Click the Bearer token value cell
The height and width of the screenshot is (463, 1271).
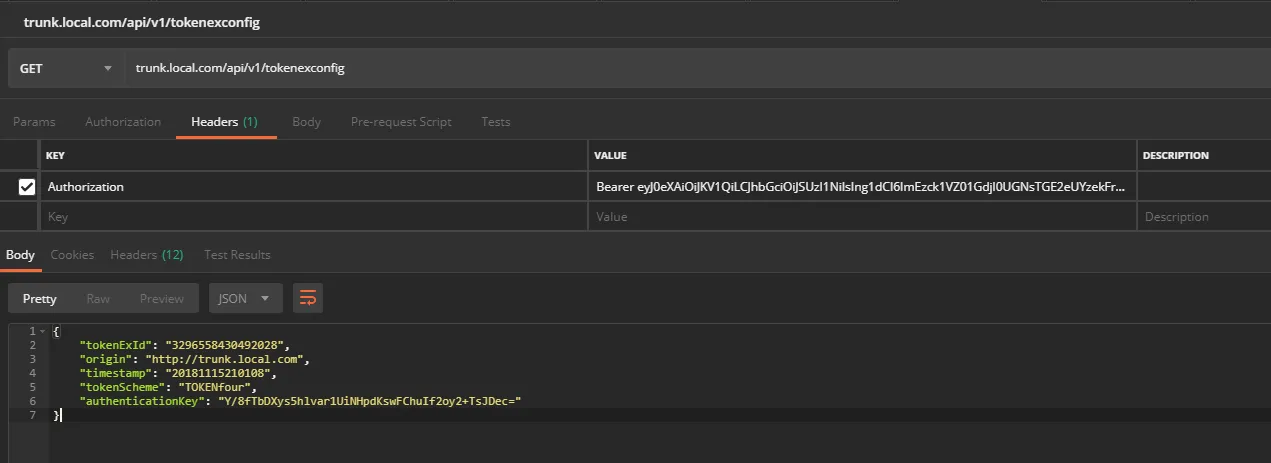tap(862, 186)
